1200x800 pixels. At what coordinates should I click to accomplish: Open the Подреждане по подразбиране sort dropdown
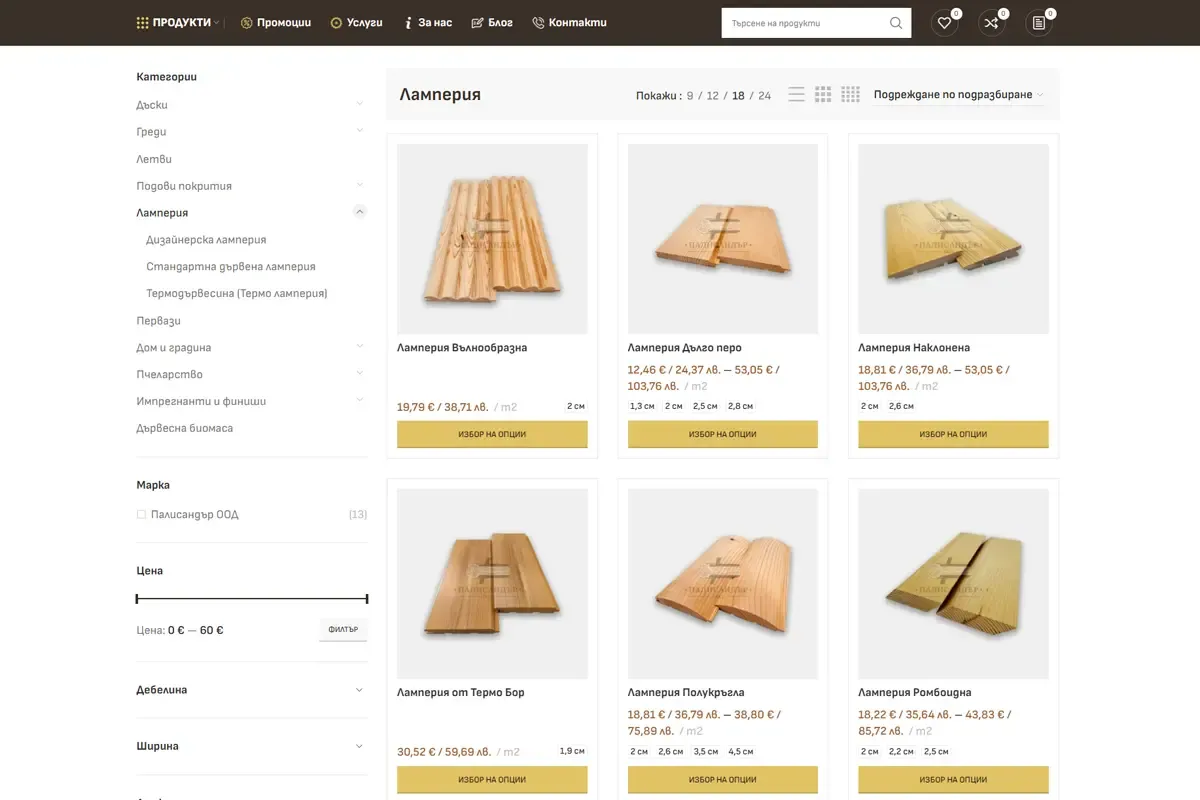click(958, 95)
